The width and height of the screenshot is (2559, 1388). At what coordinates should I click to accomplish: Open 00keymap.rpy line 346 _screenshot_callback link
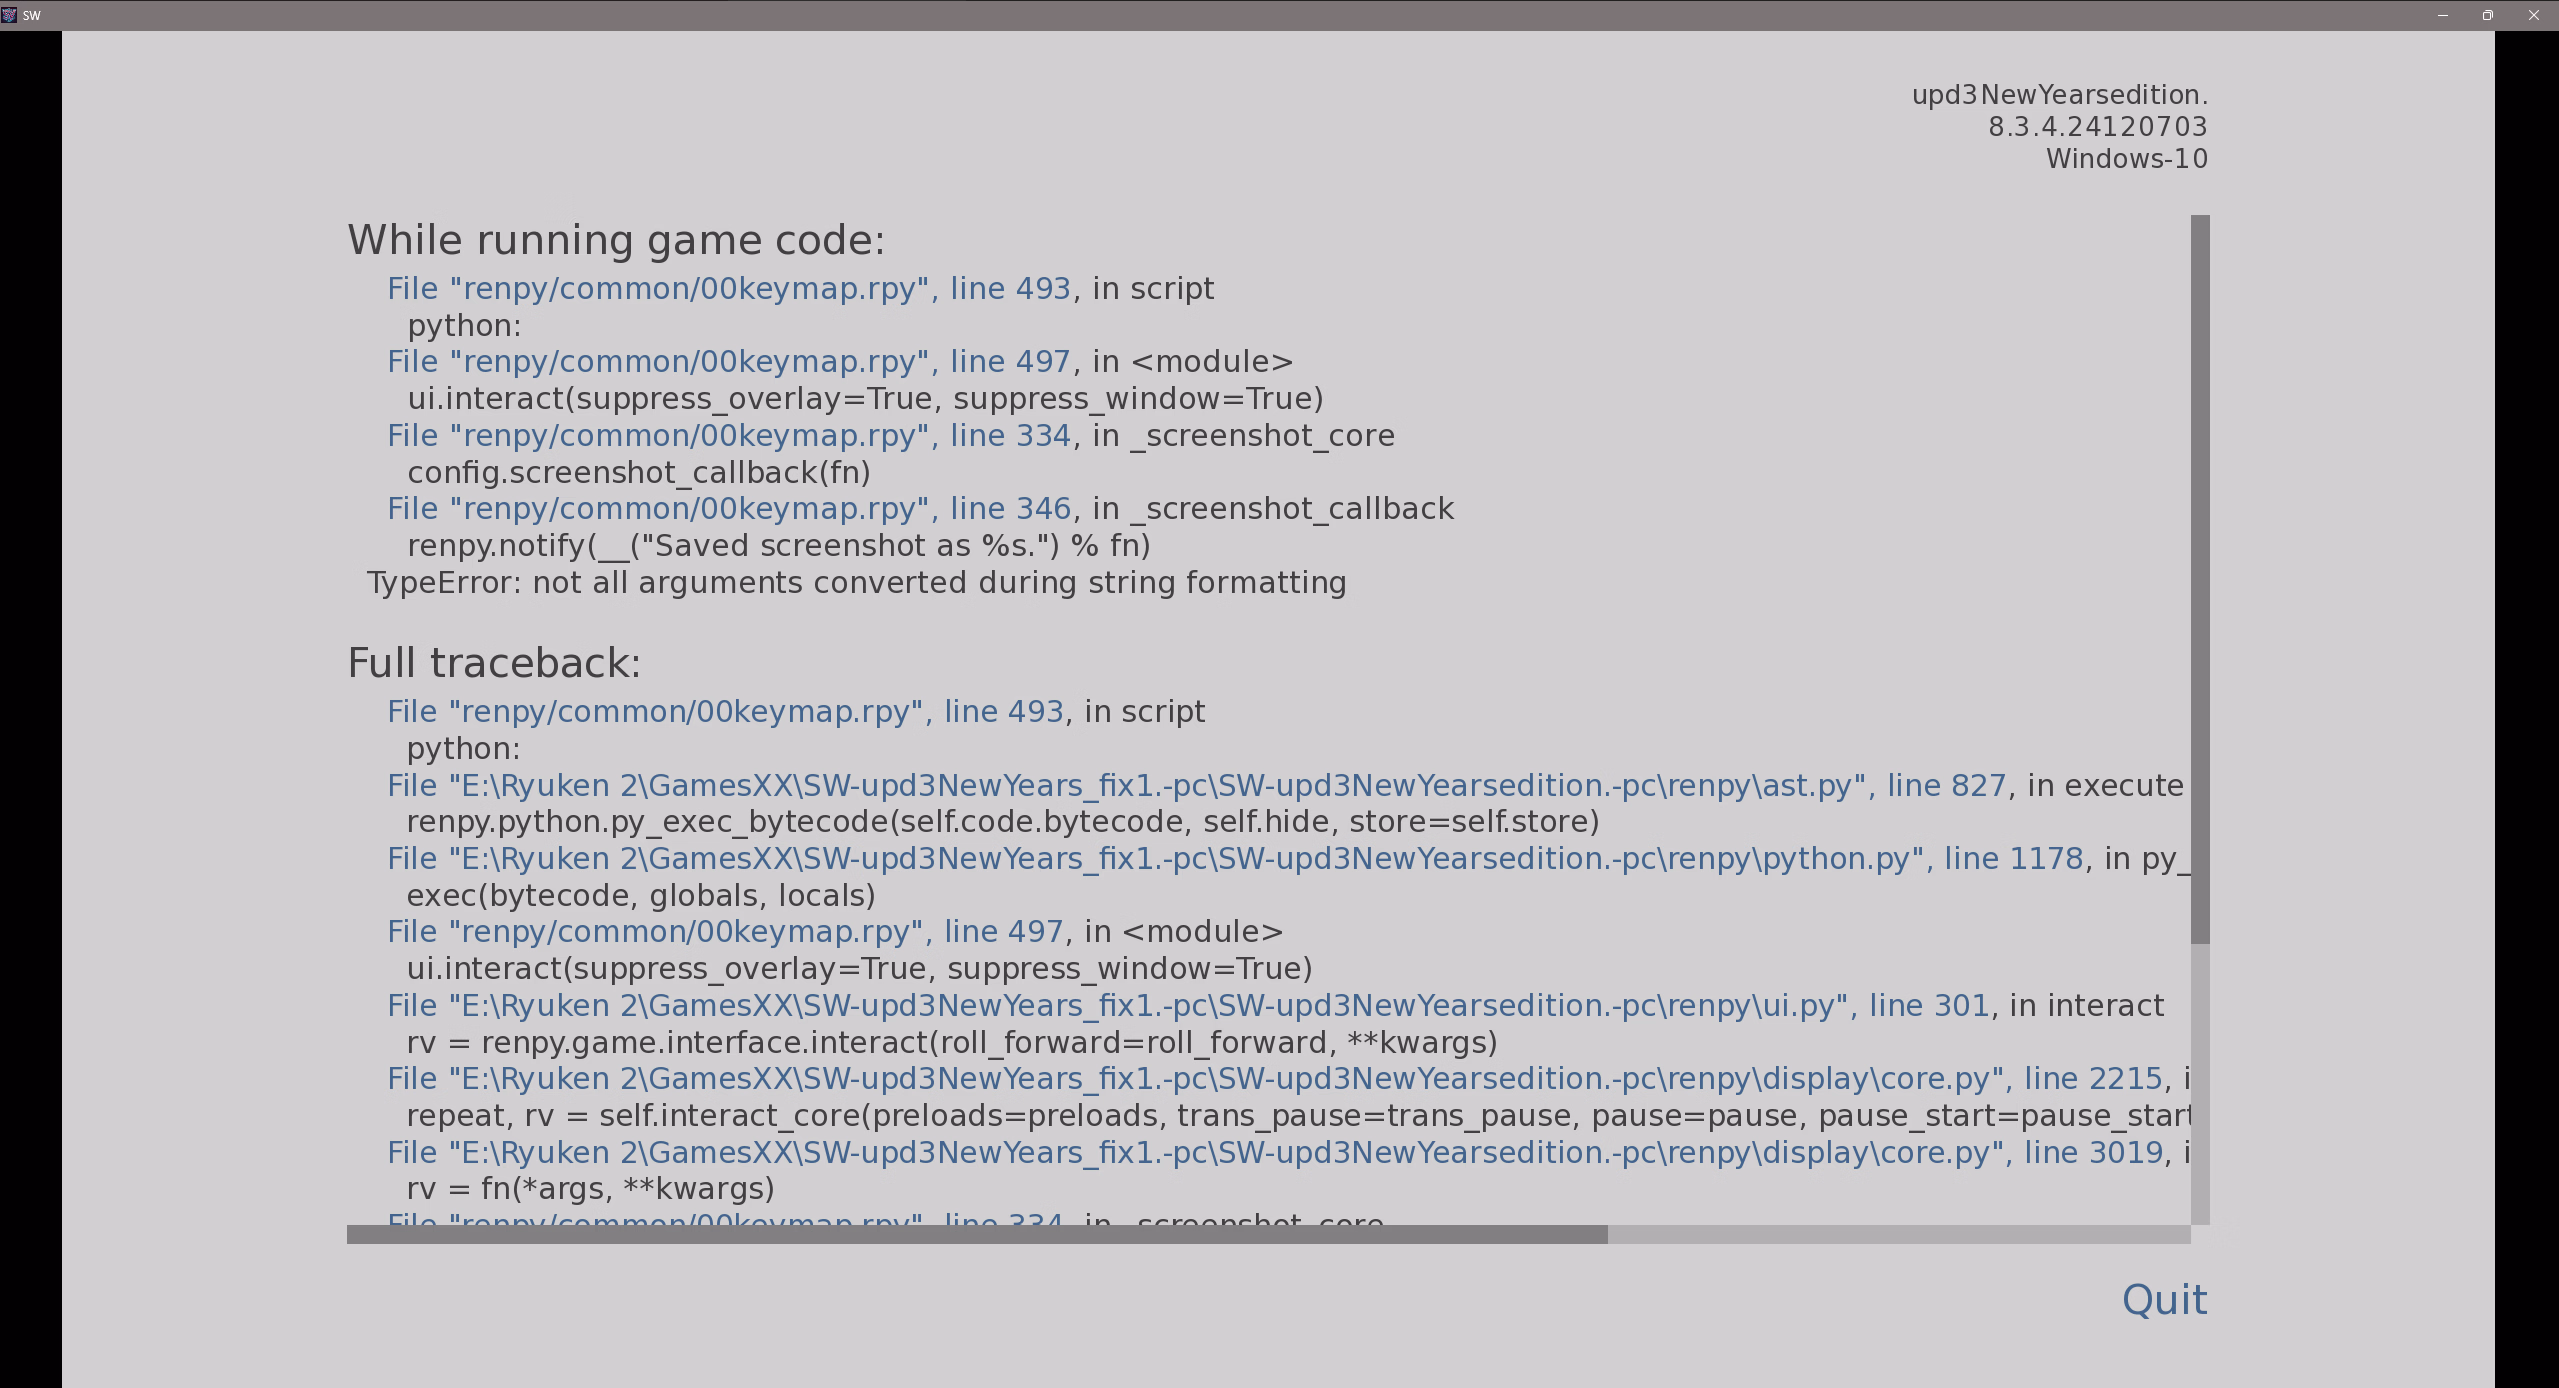click(728, 509)
